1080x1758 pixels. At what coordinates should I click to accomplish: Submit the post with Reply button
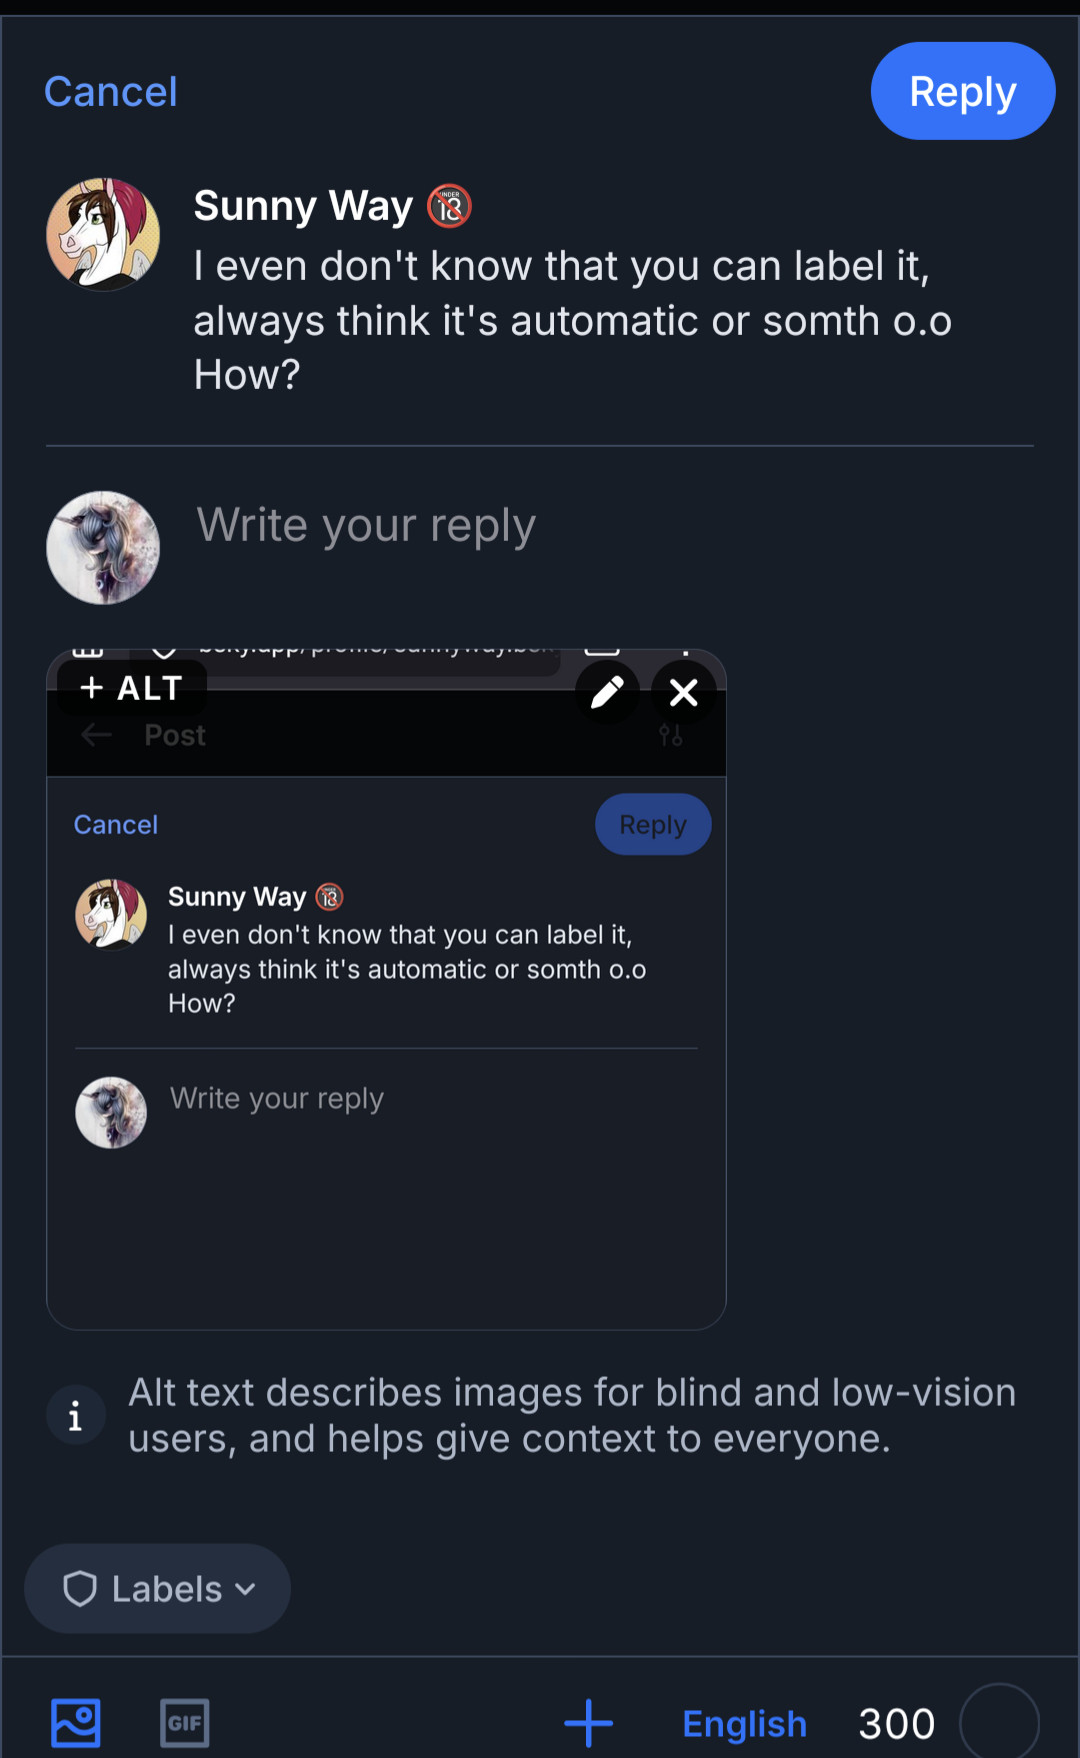click(x=962, y=92)
